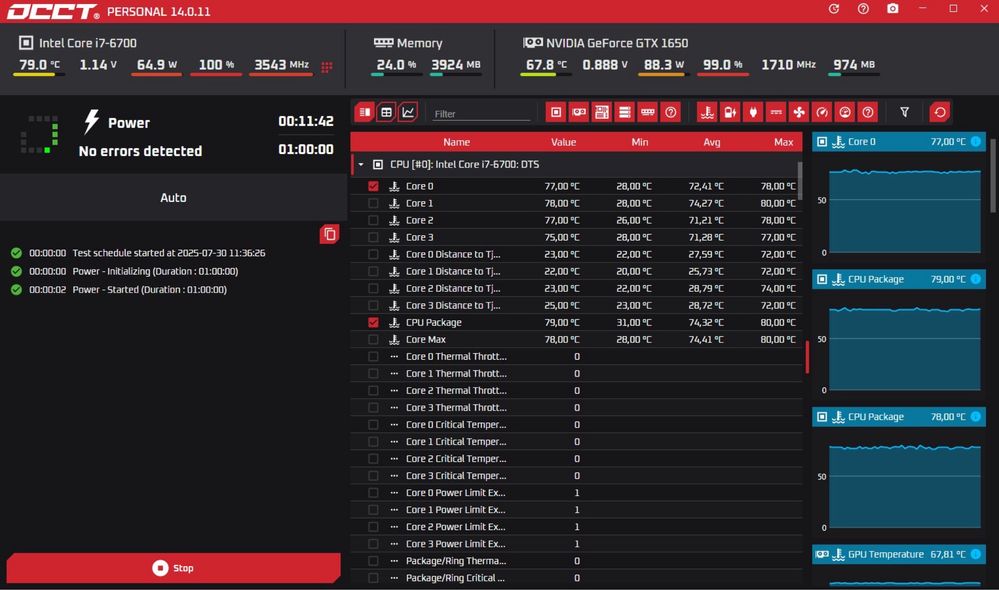Uncheck the CPU Package checkbox
Screen dimensions: 999x590
coord(373,322)
